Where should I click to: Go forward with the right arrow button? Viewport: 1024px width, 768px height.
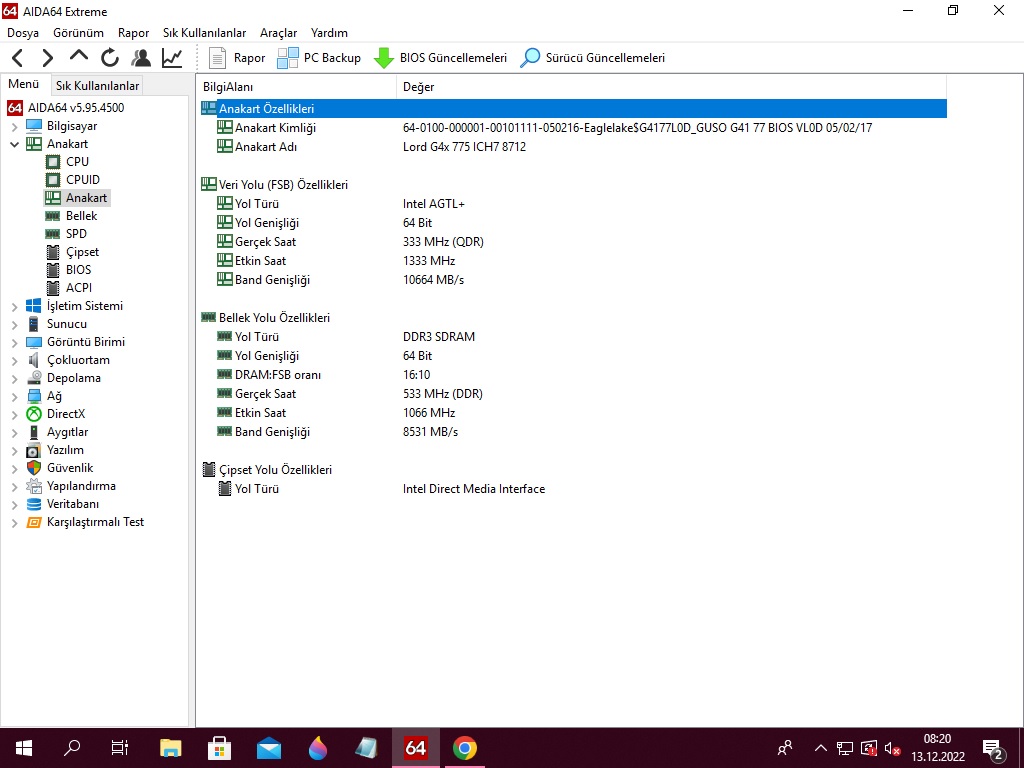tap(48, 58)
